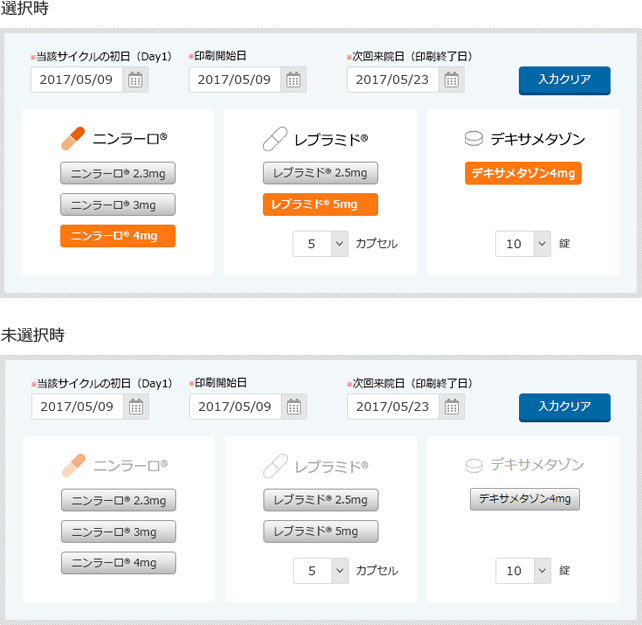Select ニンラーロ 3mg in 選択時 panel
642x625 pixels.
(x=118, y=204)
